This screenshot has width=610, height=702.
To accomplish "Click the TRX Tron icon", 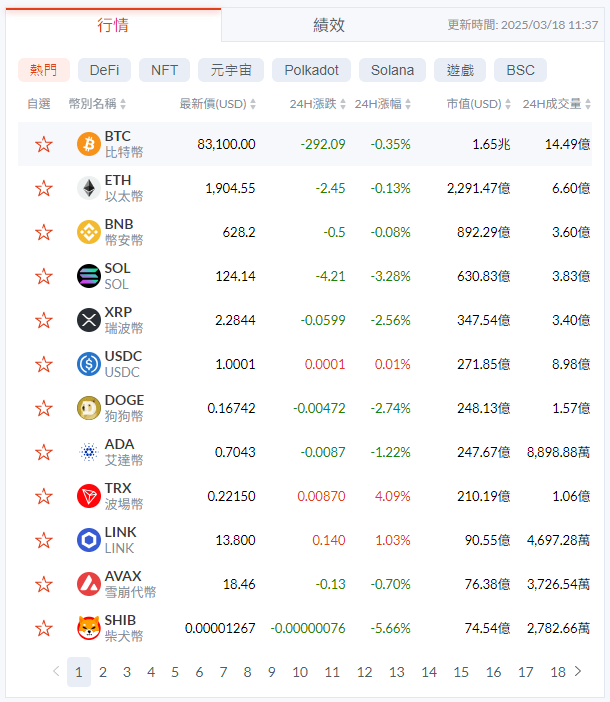I will pos(89,496).
